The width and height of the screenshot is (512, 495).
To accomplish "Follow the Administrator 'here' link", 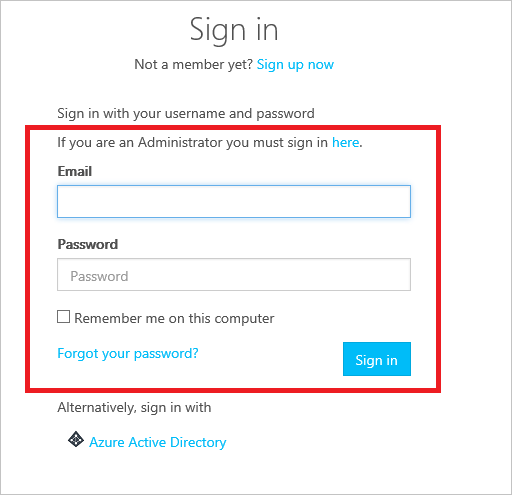I will 346,142.
